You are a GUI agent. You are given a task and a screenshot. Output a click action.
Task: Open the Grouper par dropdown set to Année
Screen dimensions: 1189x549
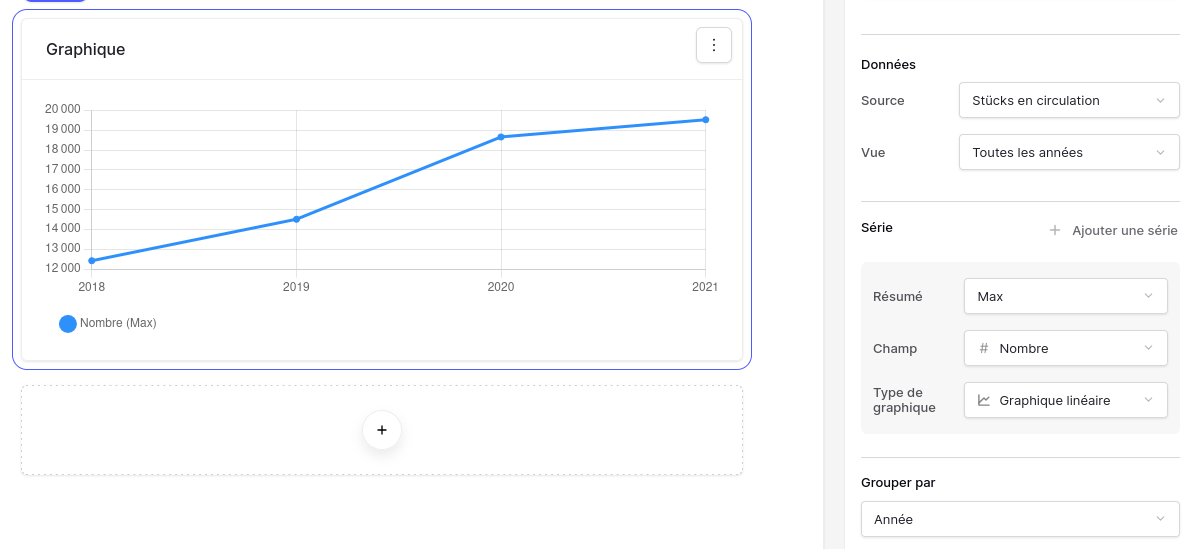(1019, 519)
